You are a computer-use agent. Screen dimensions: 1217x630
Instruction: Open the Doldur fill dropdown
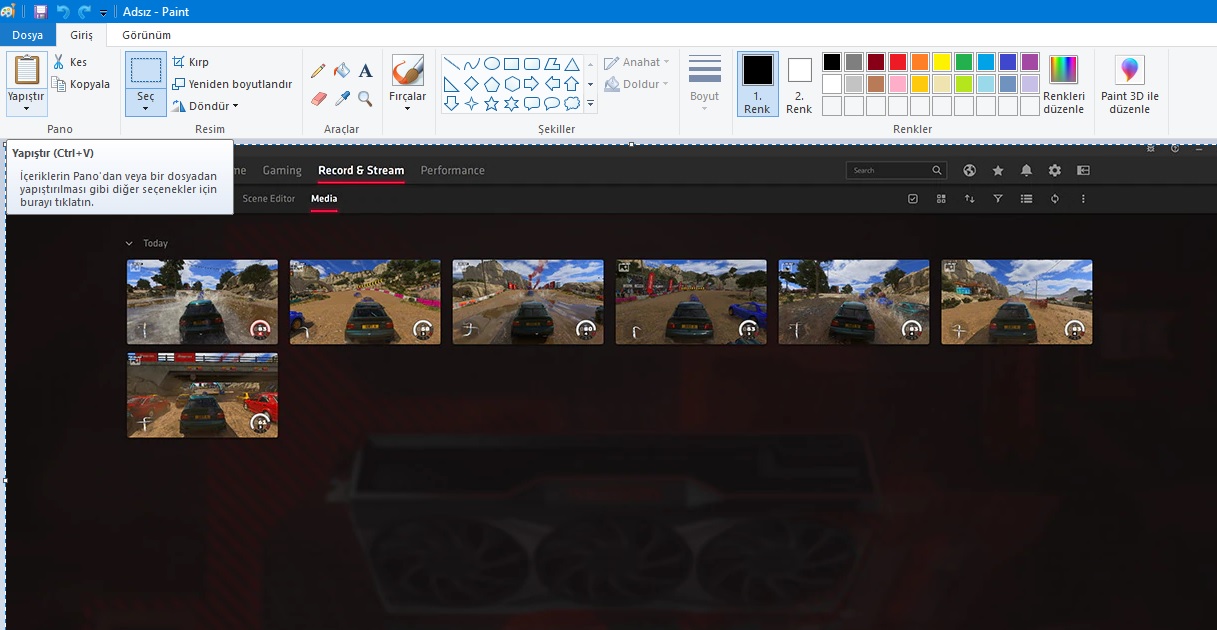(x=637, y=84)
